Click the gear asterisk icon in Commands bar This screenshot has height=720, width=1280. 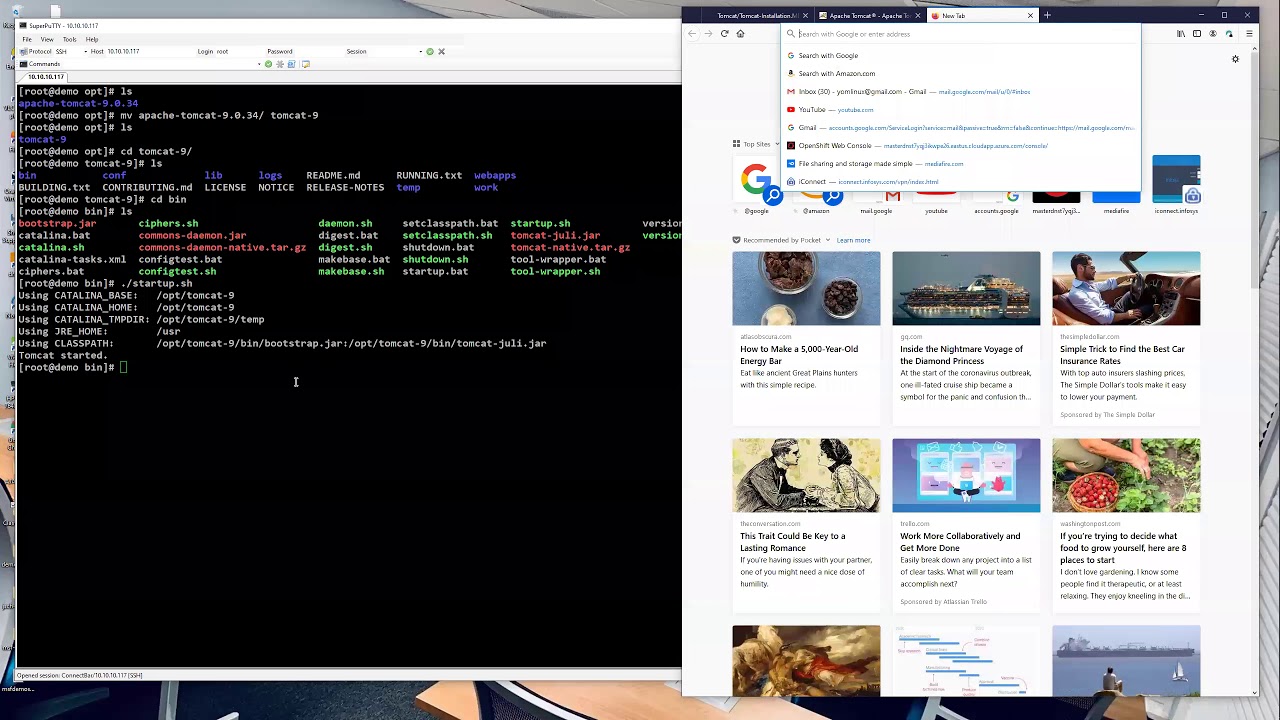coord(280,64)
